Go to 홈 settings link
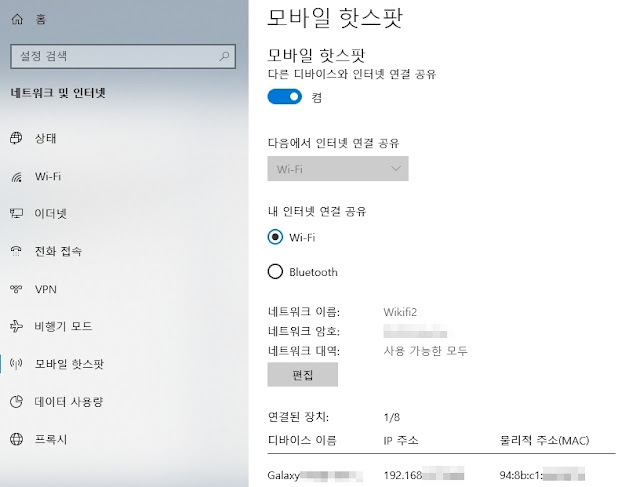 pos(41,19)
